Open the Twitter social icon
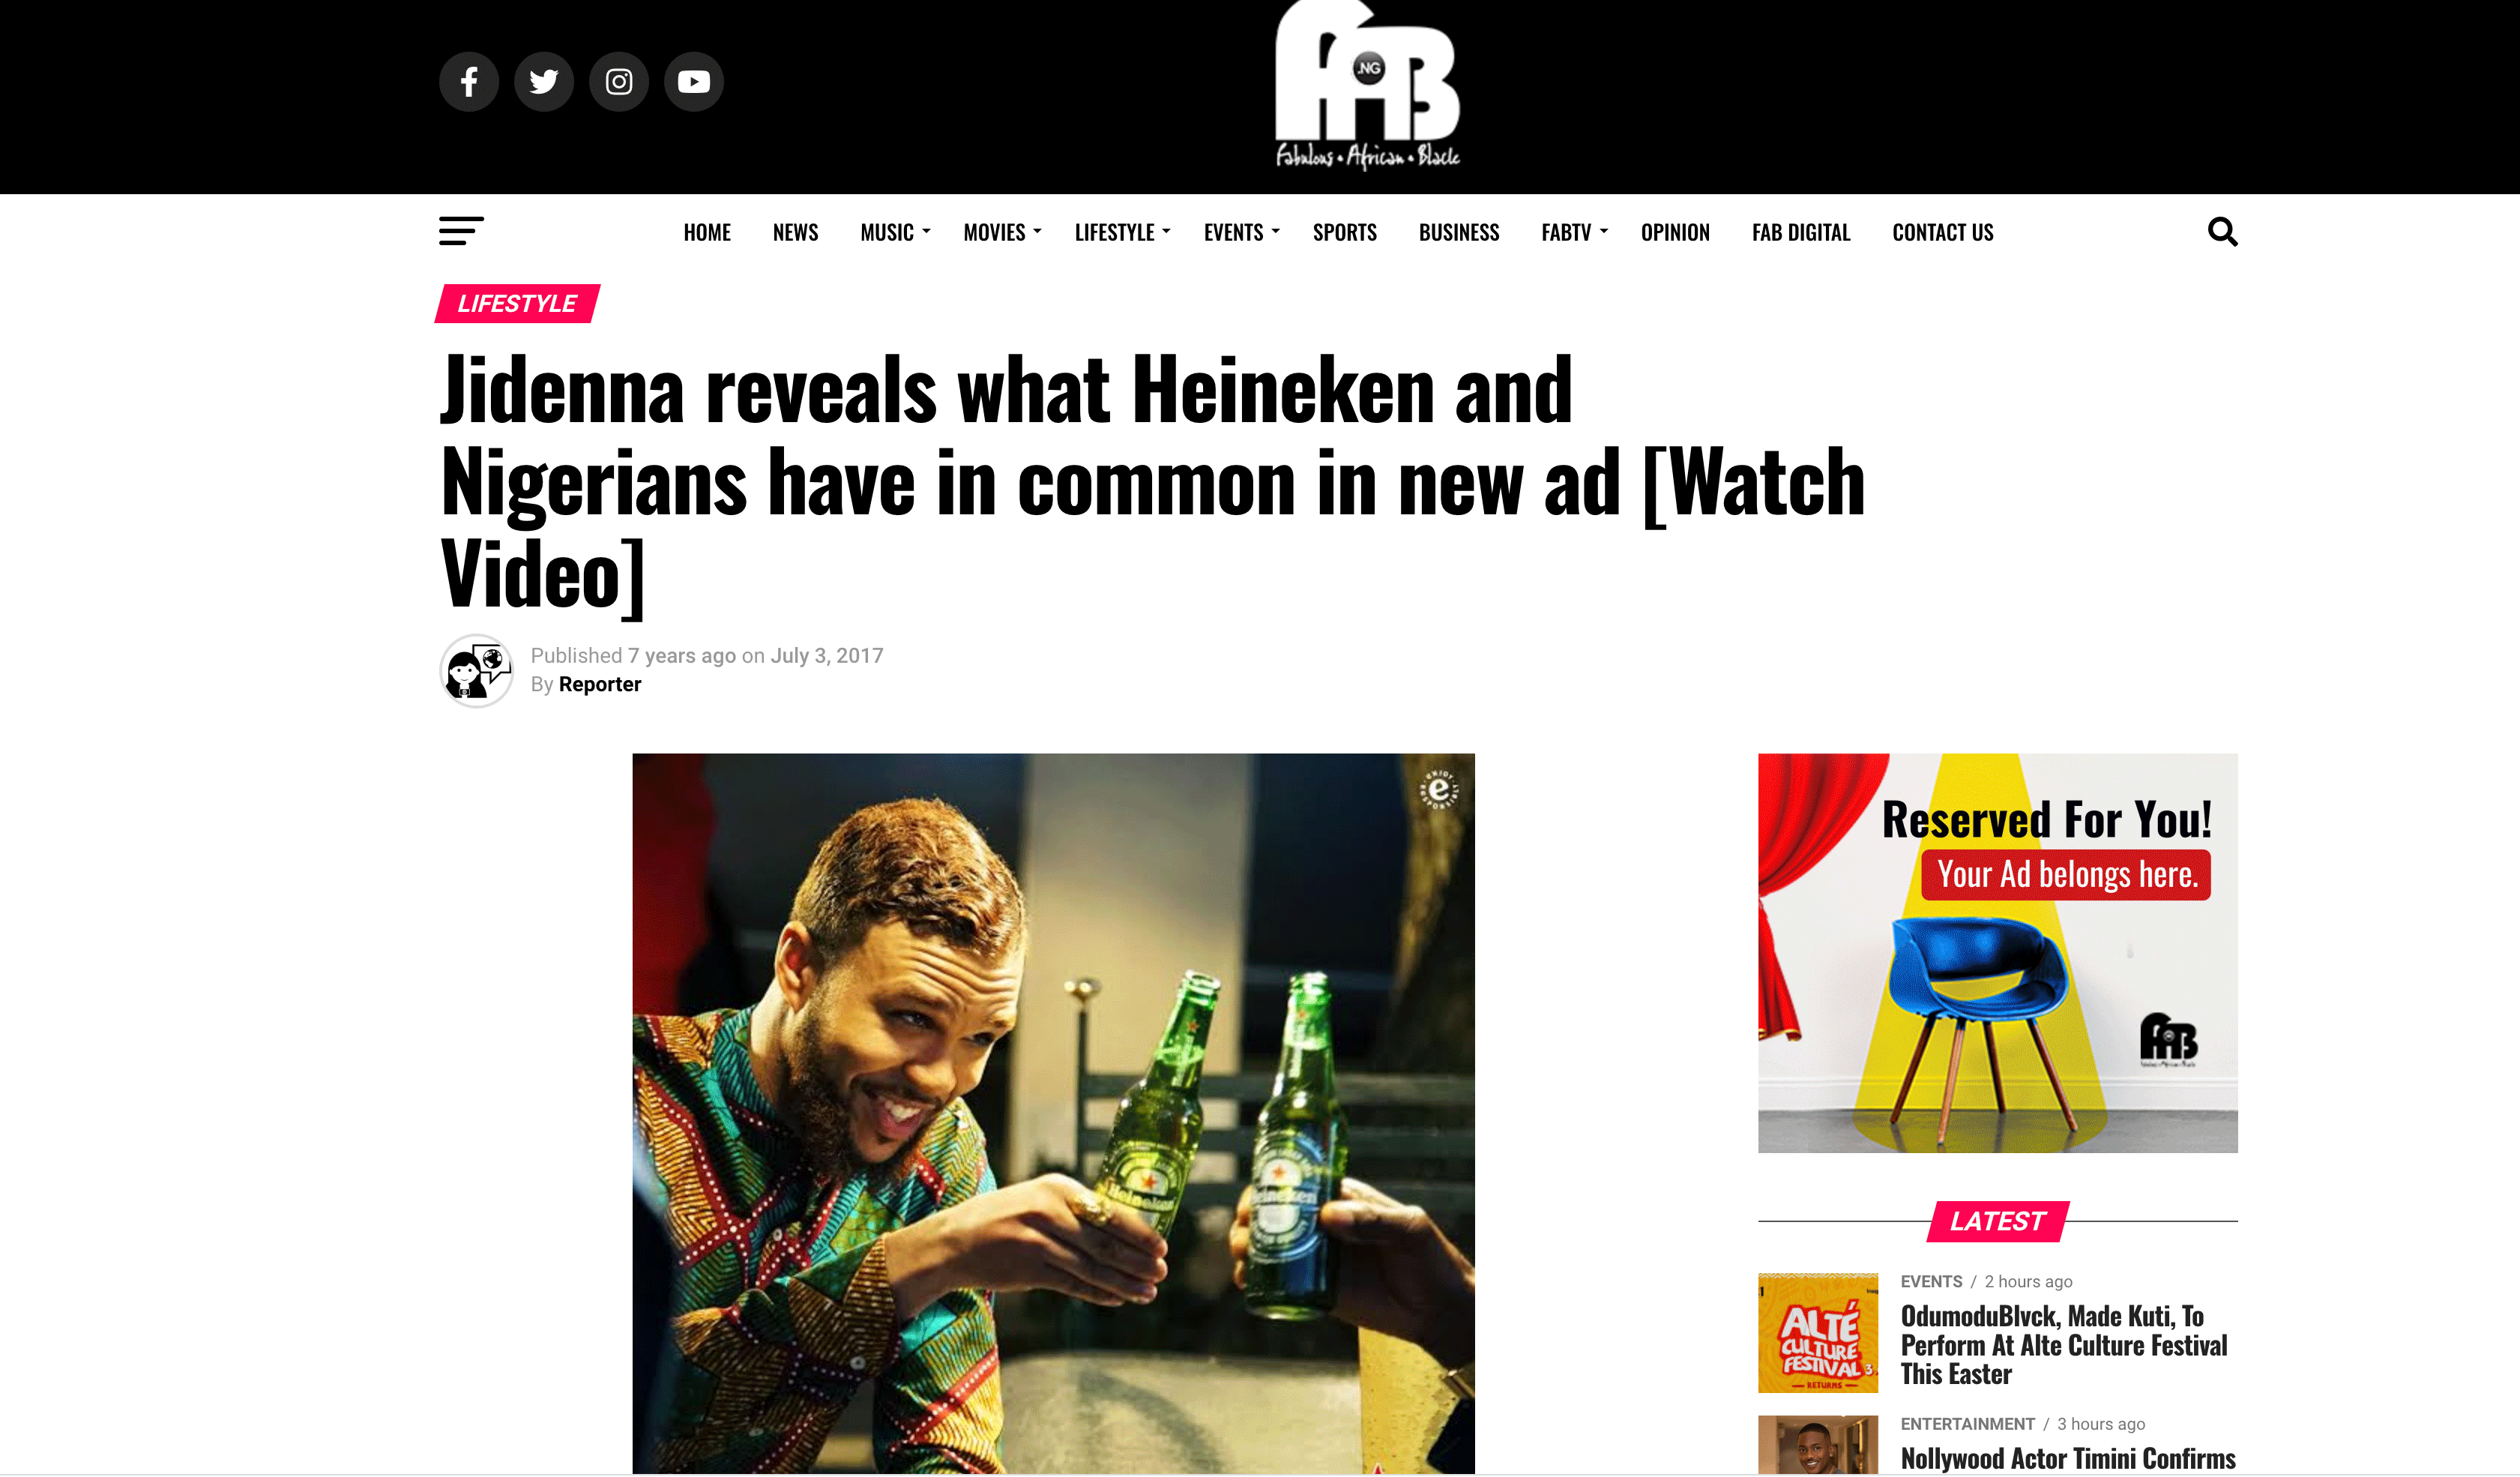This screenshot has height=1477, width=2520. (x=543, y=81)
